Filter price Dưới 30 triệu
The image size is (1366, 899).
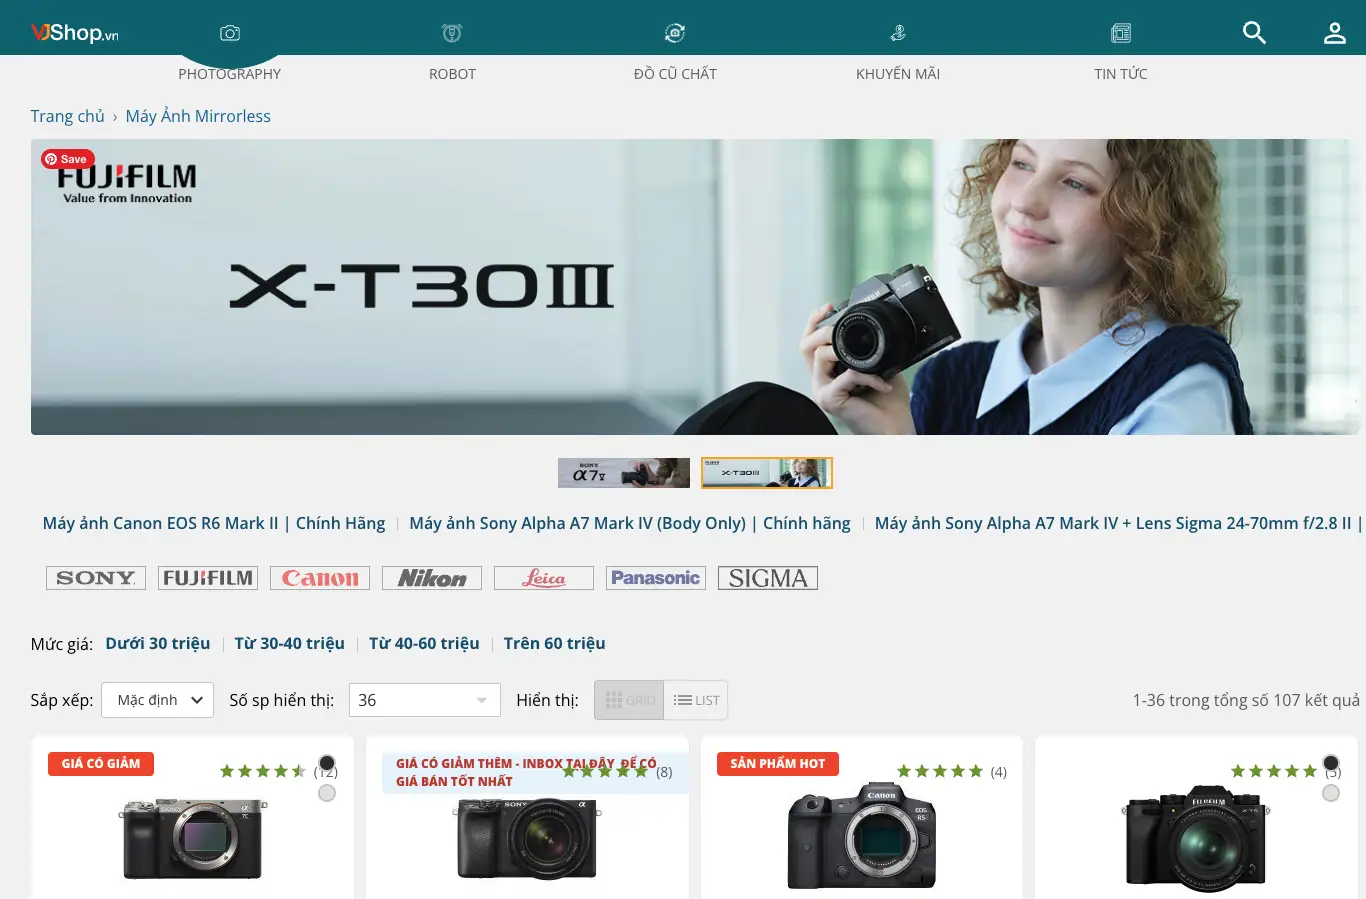(158, 643)
